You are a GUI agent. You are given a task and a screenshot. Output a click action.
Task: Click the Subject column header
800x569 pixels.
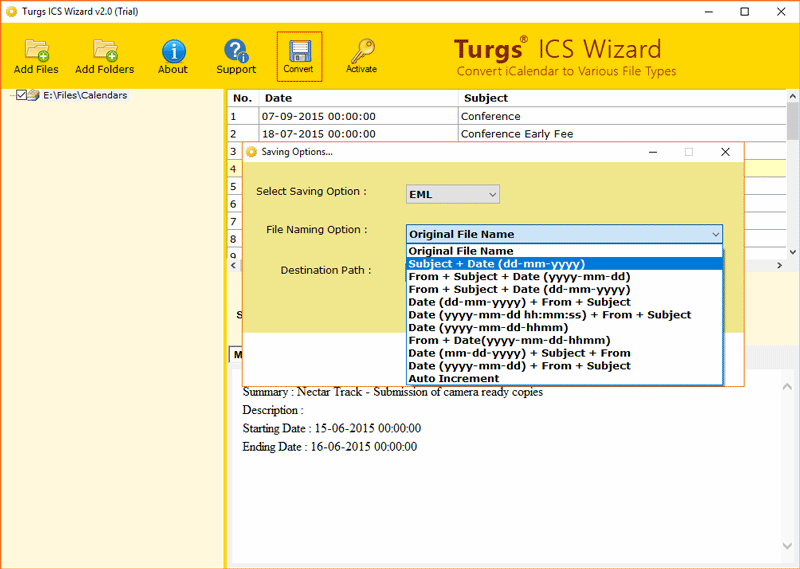coord(622,98)
